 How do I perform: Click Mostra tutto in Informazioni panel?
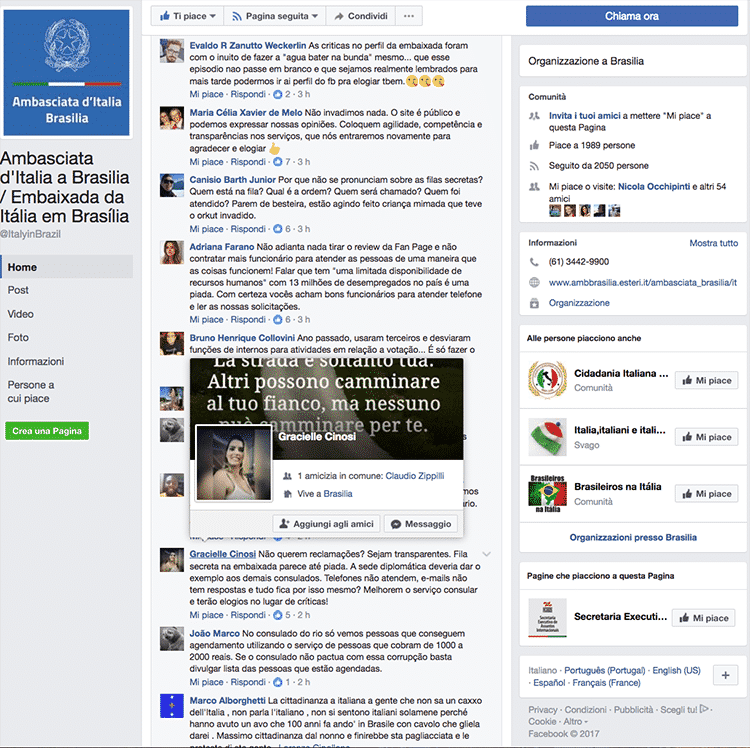(714, 243)
